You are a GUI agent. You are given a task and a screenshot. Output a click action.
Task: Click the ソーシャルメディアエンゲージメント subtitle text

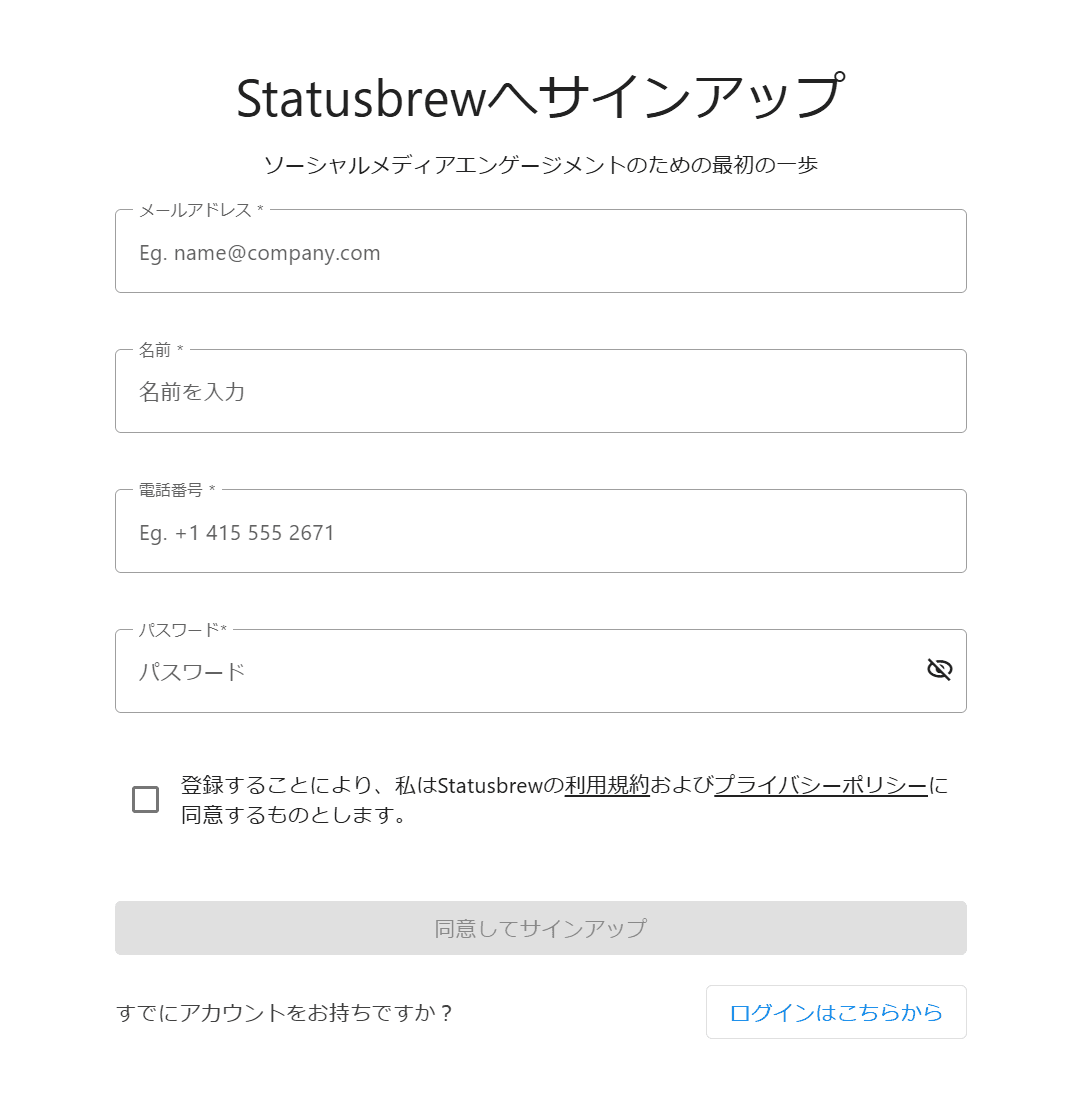[540, 165]
